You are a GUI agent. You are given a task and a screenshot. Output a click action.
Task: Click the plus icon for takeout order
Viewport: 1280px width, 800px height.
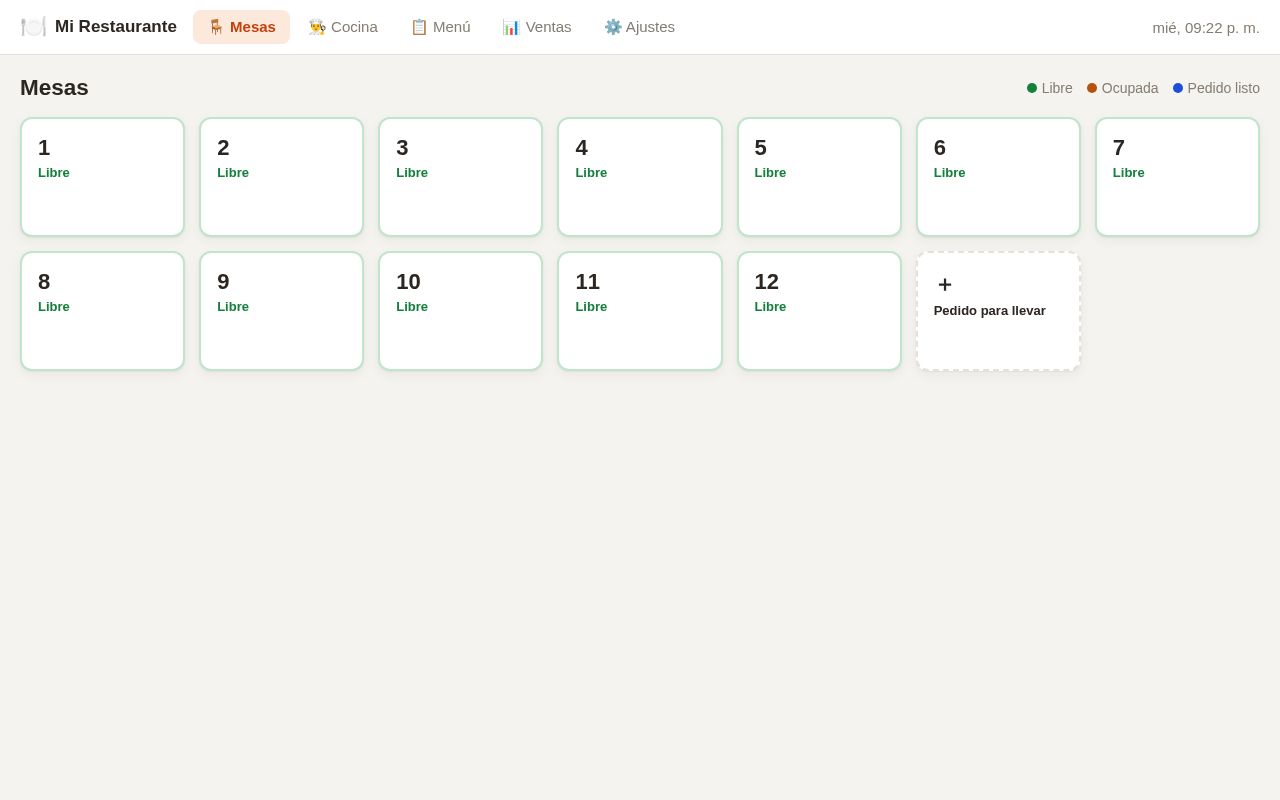945,284
